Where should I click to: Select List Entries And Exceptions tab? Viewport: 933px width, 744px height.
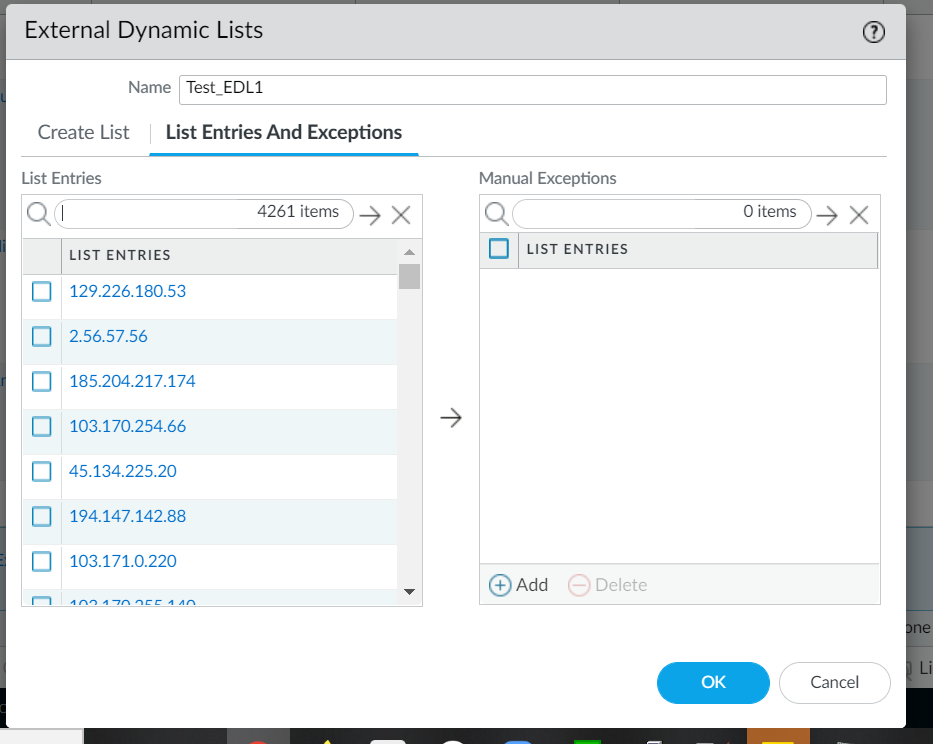point(284,133)
